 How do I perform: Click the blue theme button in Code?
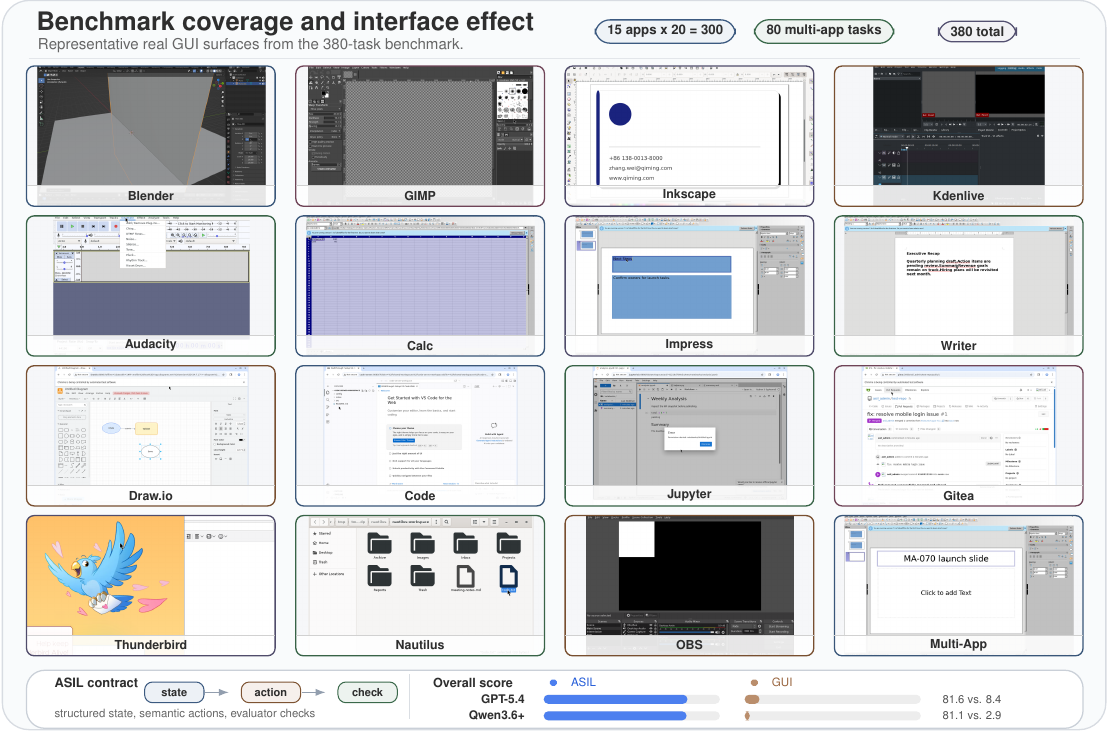click(403, 440)
